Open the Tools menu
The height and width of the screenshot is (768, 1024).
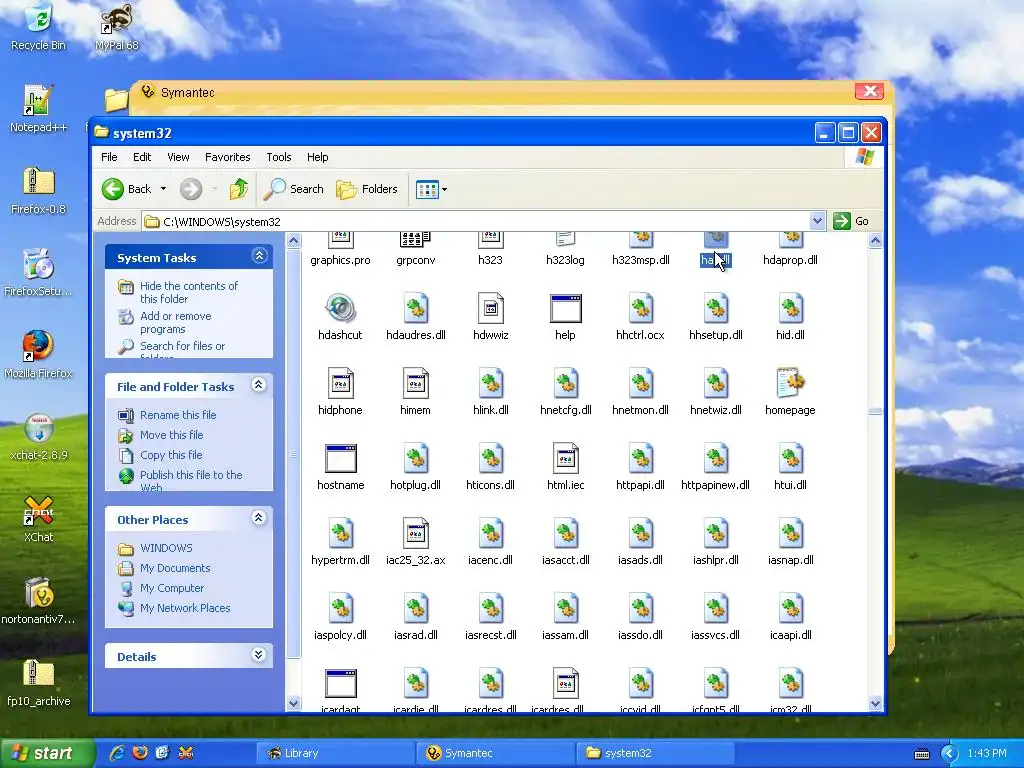[x=279, y=157]
